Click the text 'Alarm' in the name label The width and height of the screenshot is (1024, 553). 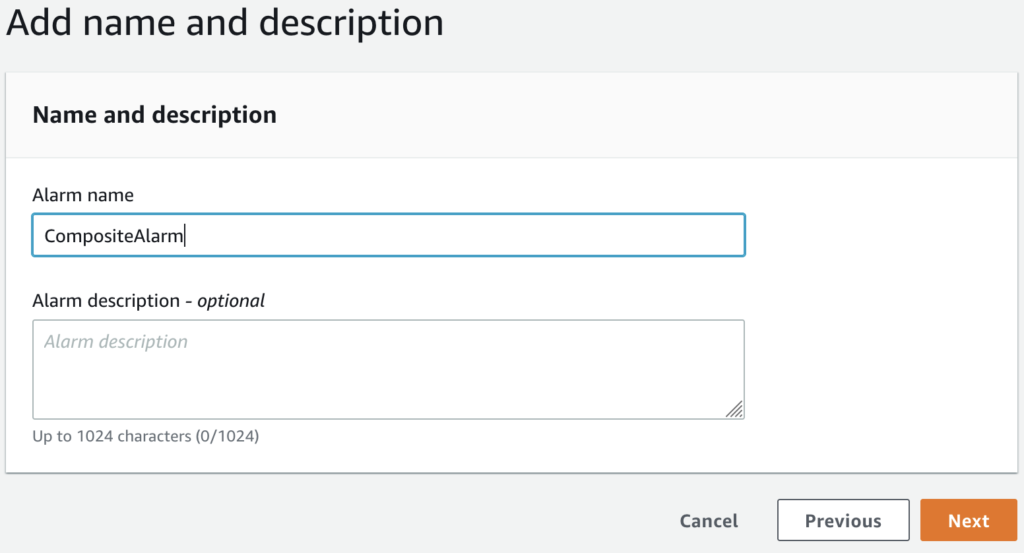[x=54, y=195]
